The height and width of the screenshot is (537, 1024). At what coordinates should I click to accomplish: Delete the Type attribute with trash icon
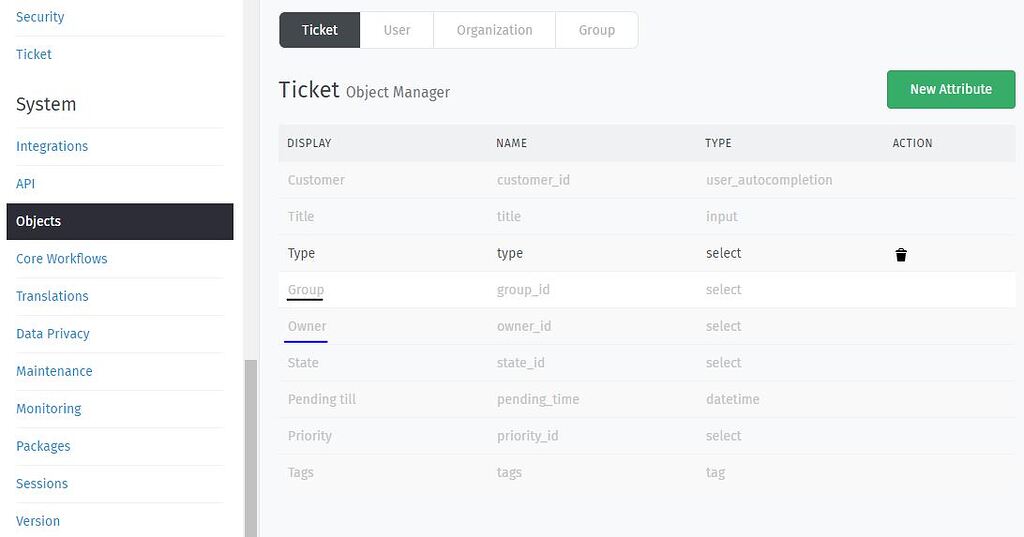click(x=901, y=254)
